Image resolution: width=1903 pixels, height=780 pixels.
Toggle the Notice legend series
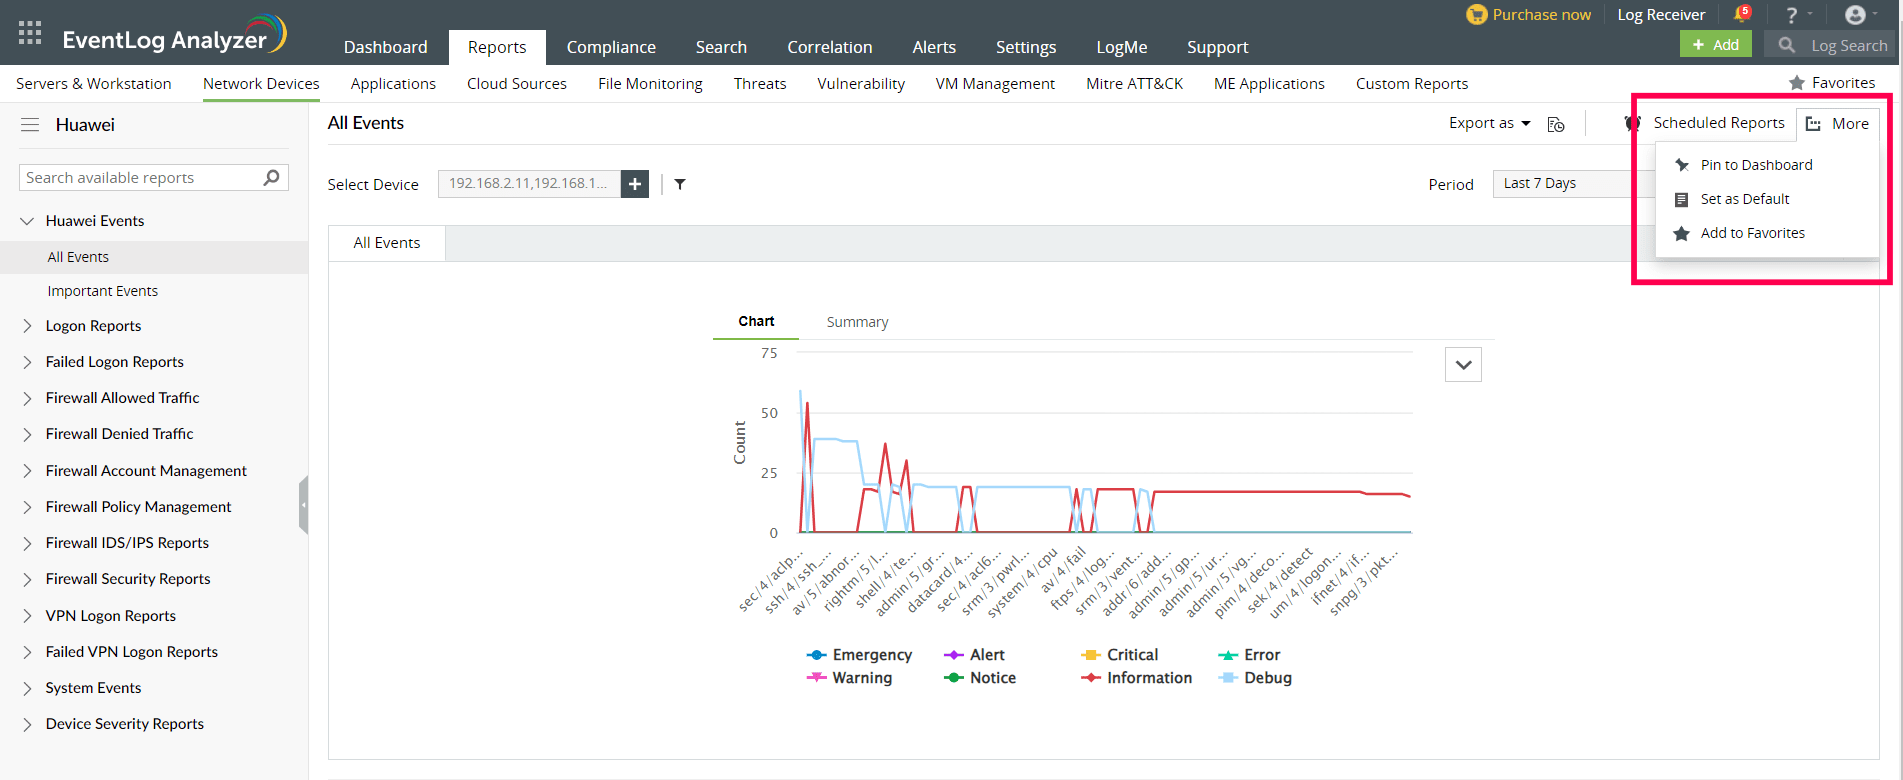pos(980,678)
